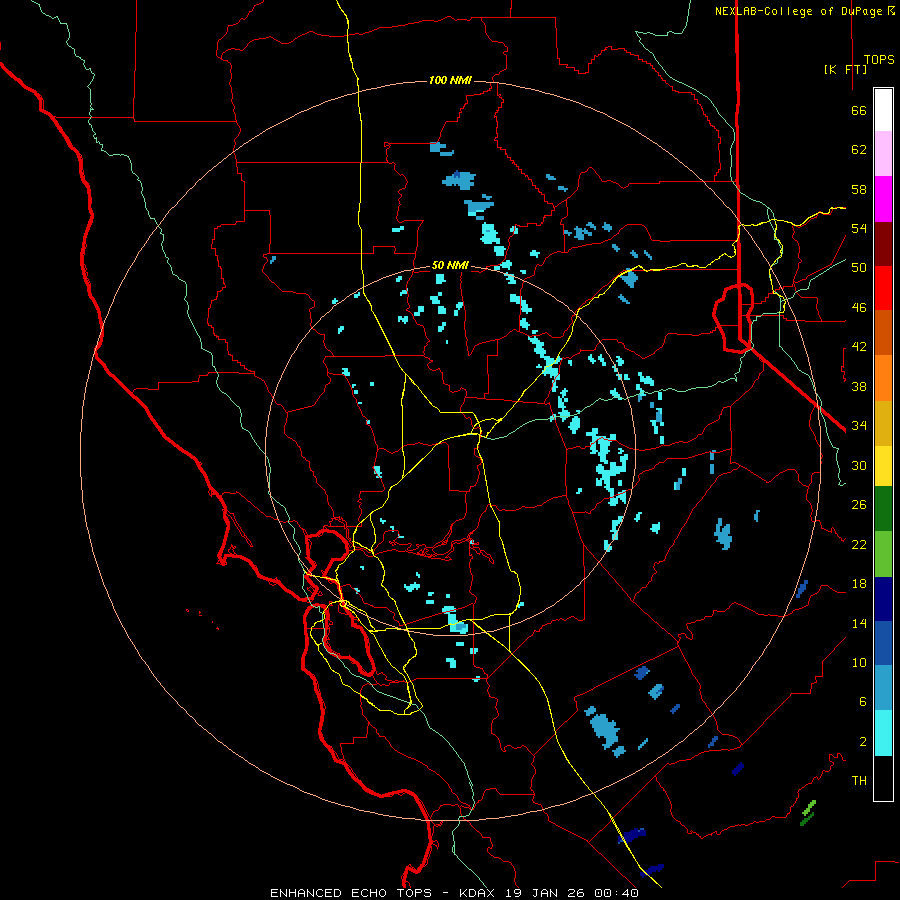Viewport: 900px width, 900px height.
Task: Click the NEXLAB-College of DuPage credit text
Action: (800, 11)
